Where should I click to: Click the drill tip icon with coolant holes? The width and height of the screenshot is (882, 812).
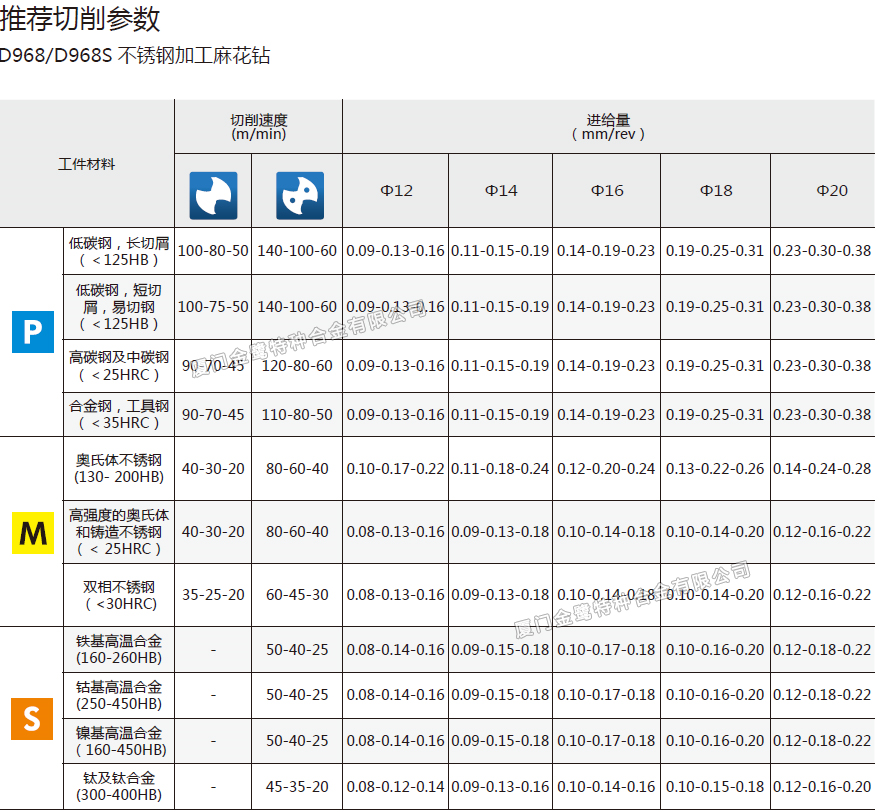click(299, 195)
